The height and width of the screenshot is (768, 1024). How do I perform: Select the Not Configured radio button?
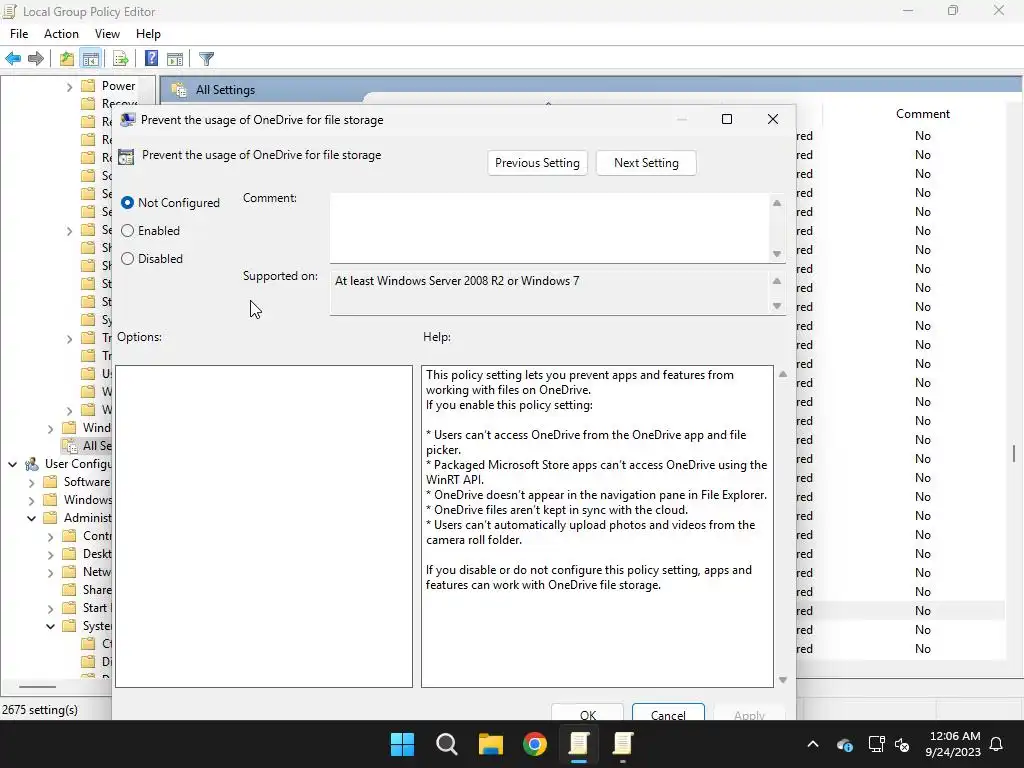point(127,203)
